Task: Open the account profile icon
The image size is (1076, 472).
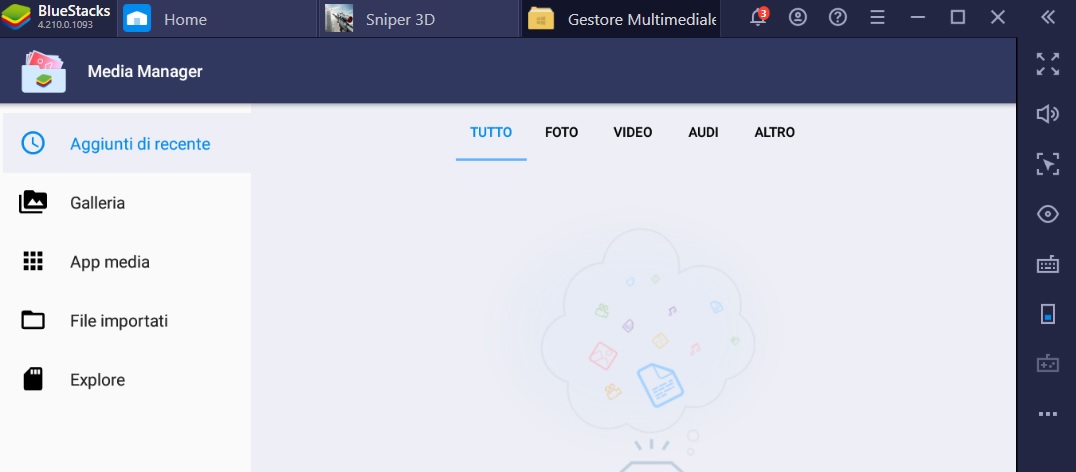Action: (x=798, y=18)
